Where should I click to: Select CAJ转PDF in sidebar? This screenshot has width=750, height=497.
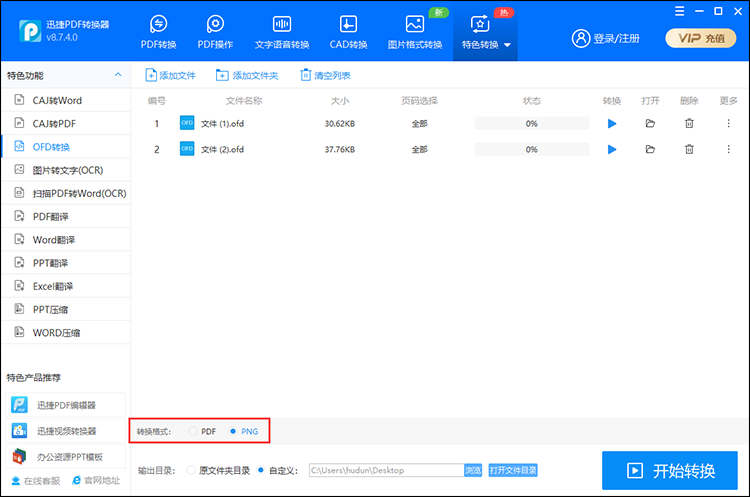coord(66,123)
